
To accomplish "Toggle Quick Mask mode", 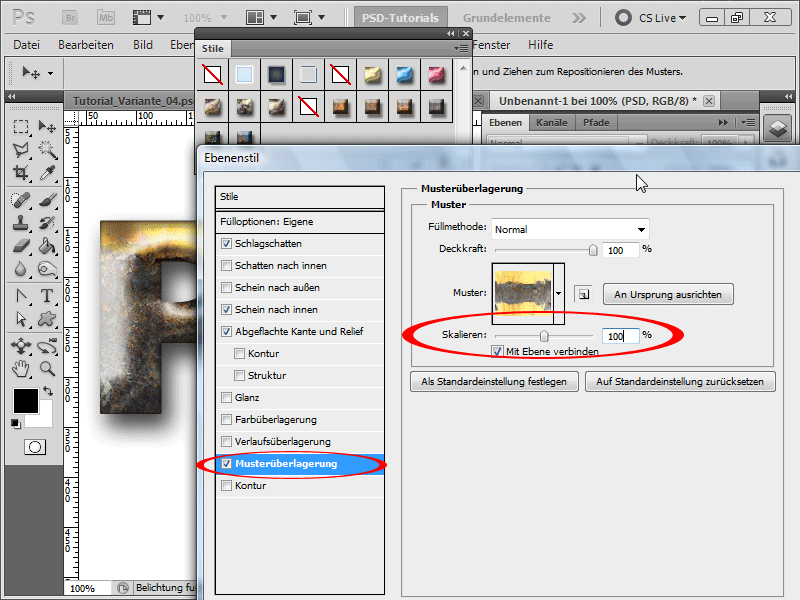I will point(35,447).
